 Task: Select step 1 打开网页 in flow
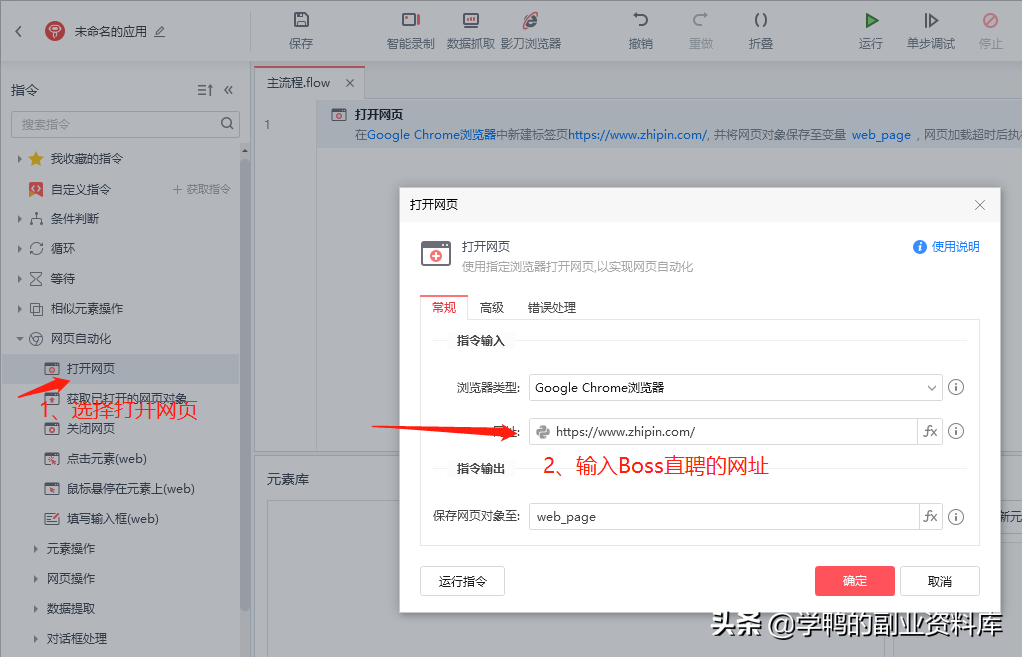[x=669, y=124]
